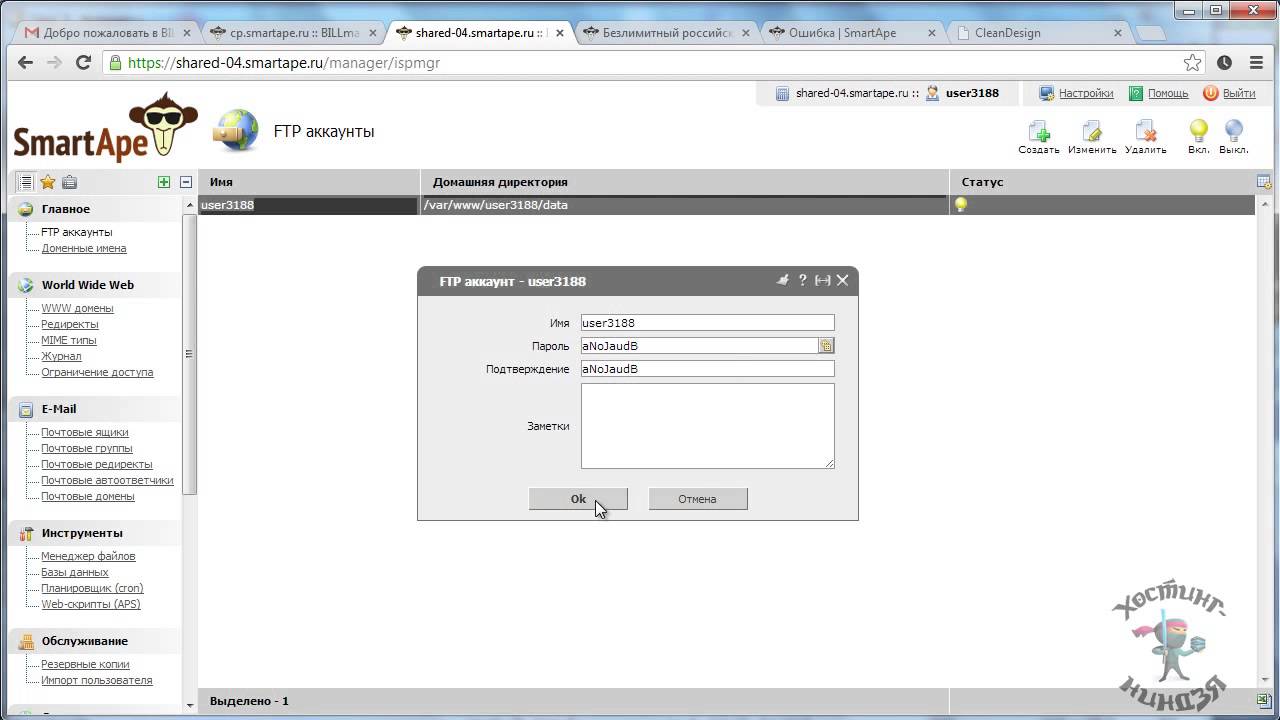Click the table settings icon at column header

(x=1264, y=181)
